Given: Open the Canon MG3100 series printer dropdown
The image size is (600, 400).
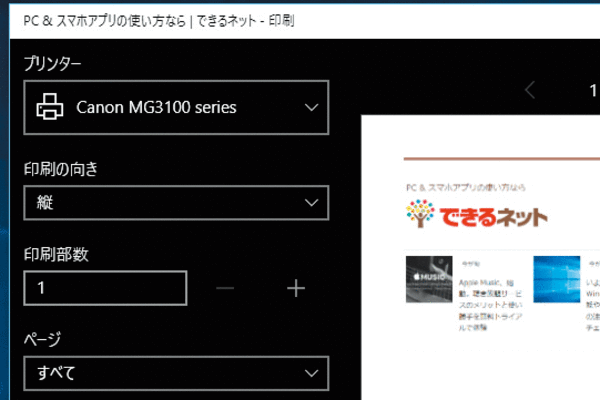Looking at the screenshot, I should tap(176, 108).
